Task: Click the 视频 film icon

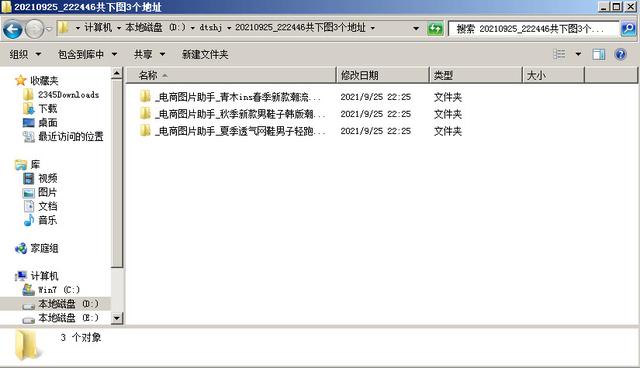Action: pos(29,178)
